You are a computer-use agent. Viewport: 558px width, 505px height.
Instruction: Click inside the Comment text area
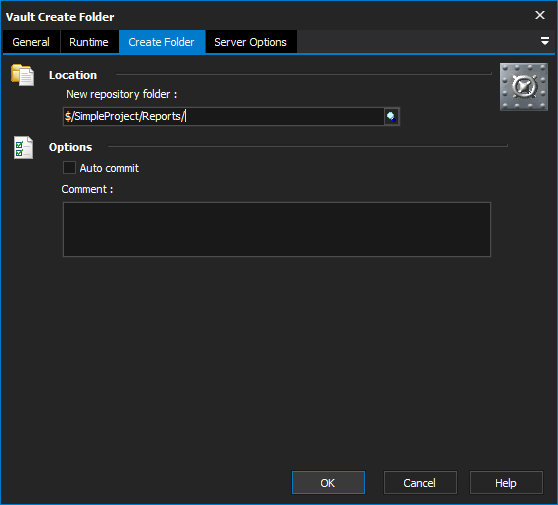277,230
